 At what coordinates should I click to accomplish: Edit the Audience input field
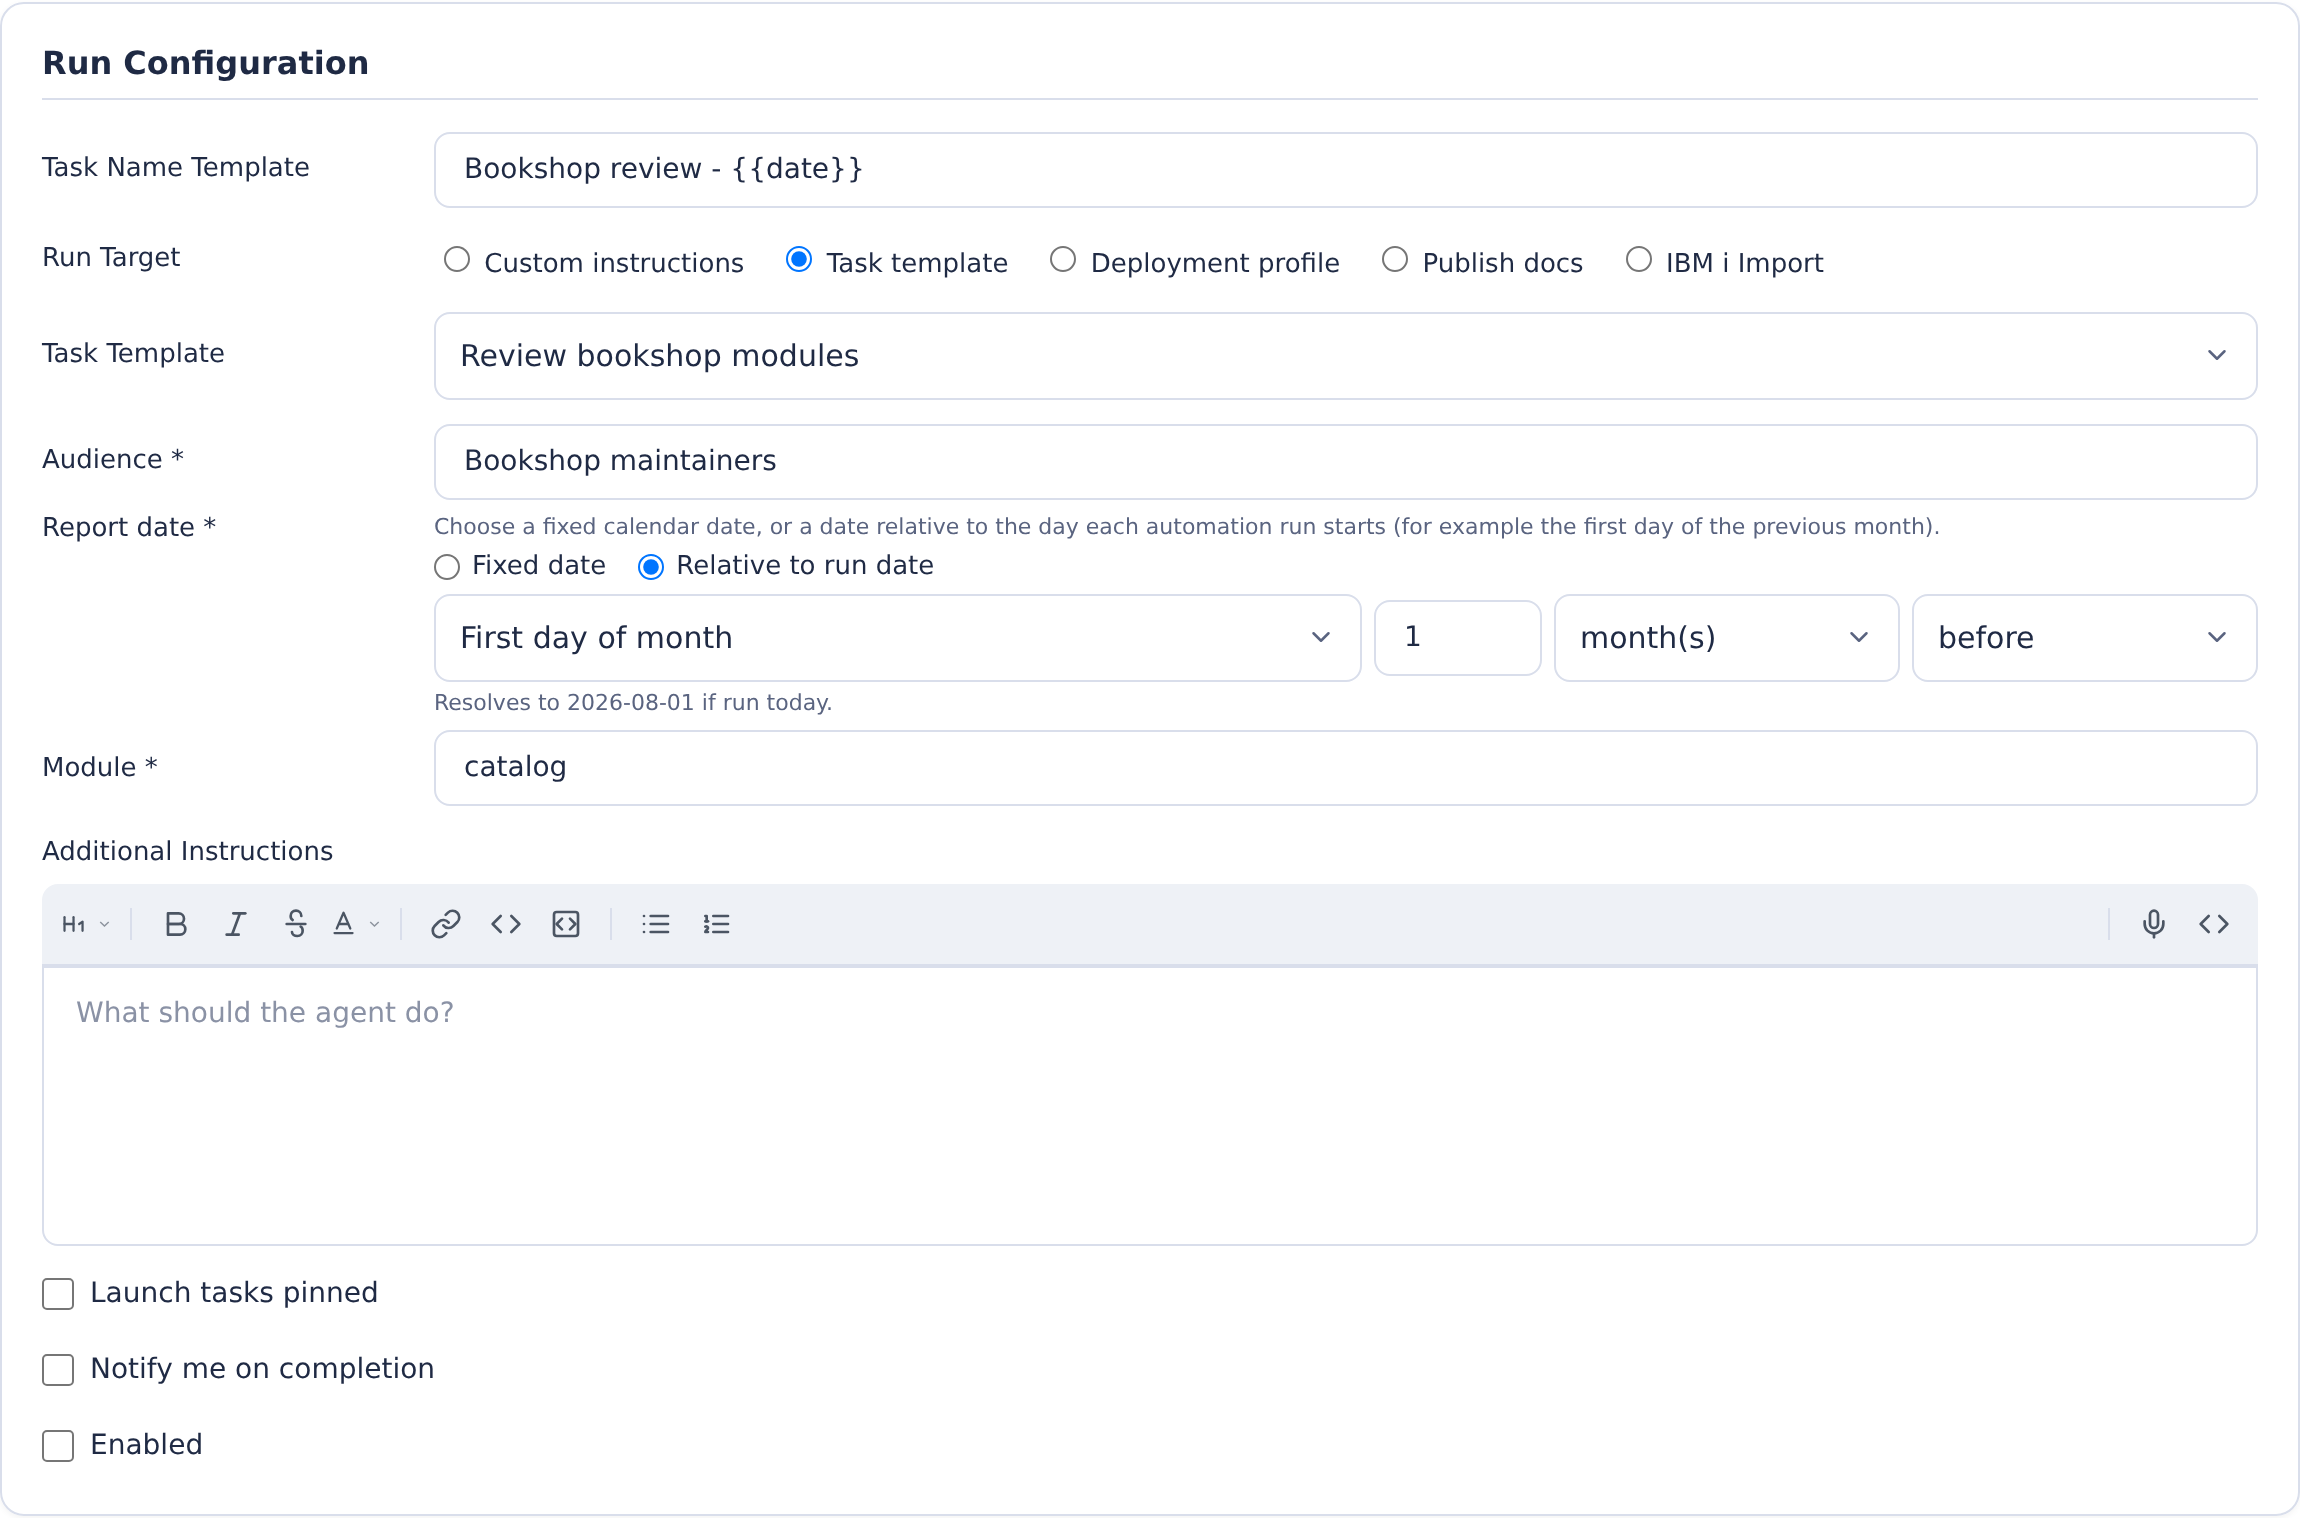coord(1345,462)
